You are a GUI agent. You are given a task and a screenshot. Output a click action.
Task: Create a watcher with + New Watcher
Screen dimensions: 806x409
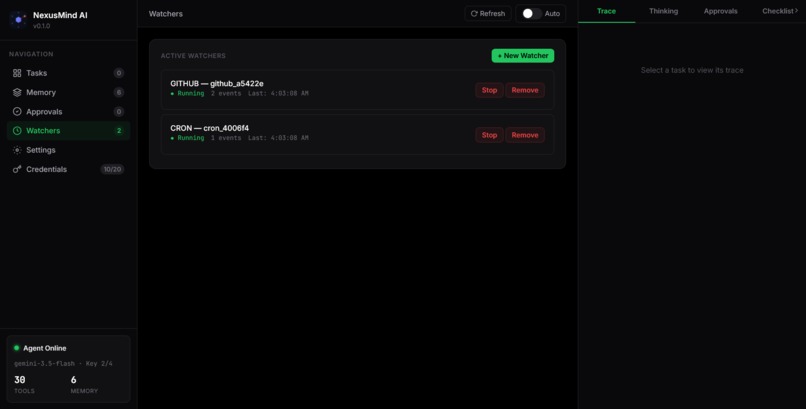[523, 55]
